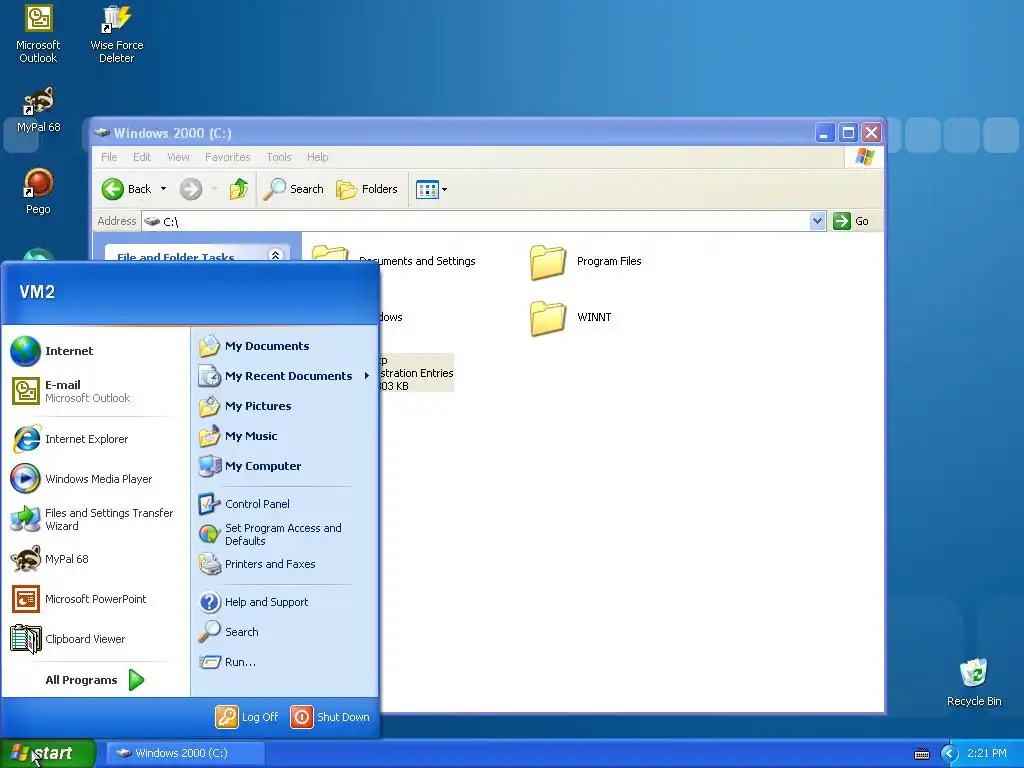Show hidden tray icons arrow
Viewport: 1024px width, 768px height.
pyautogui.click(x=949, y=754)
